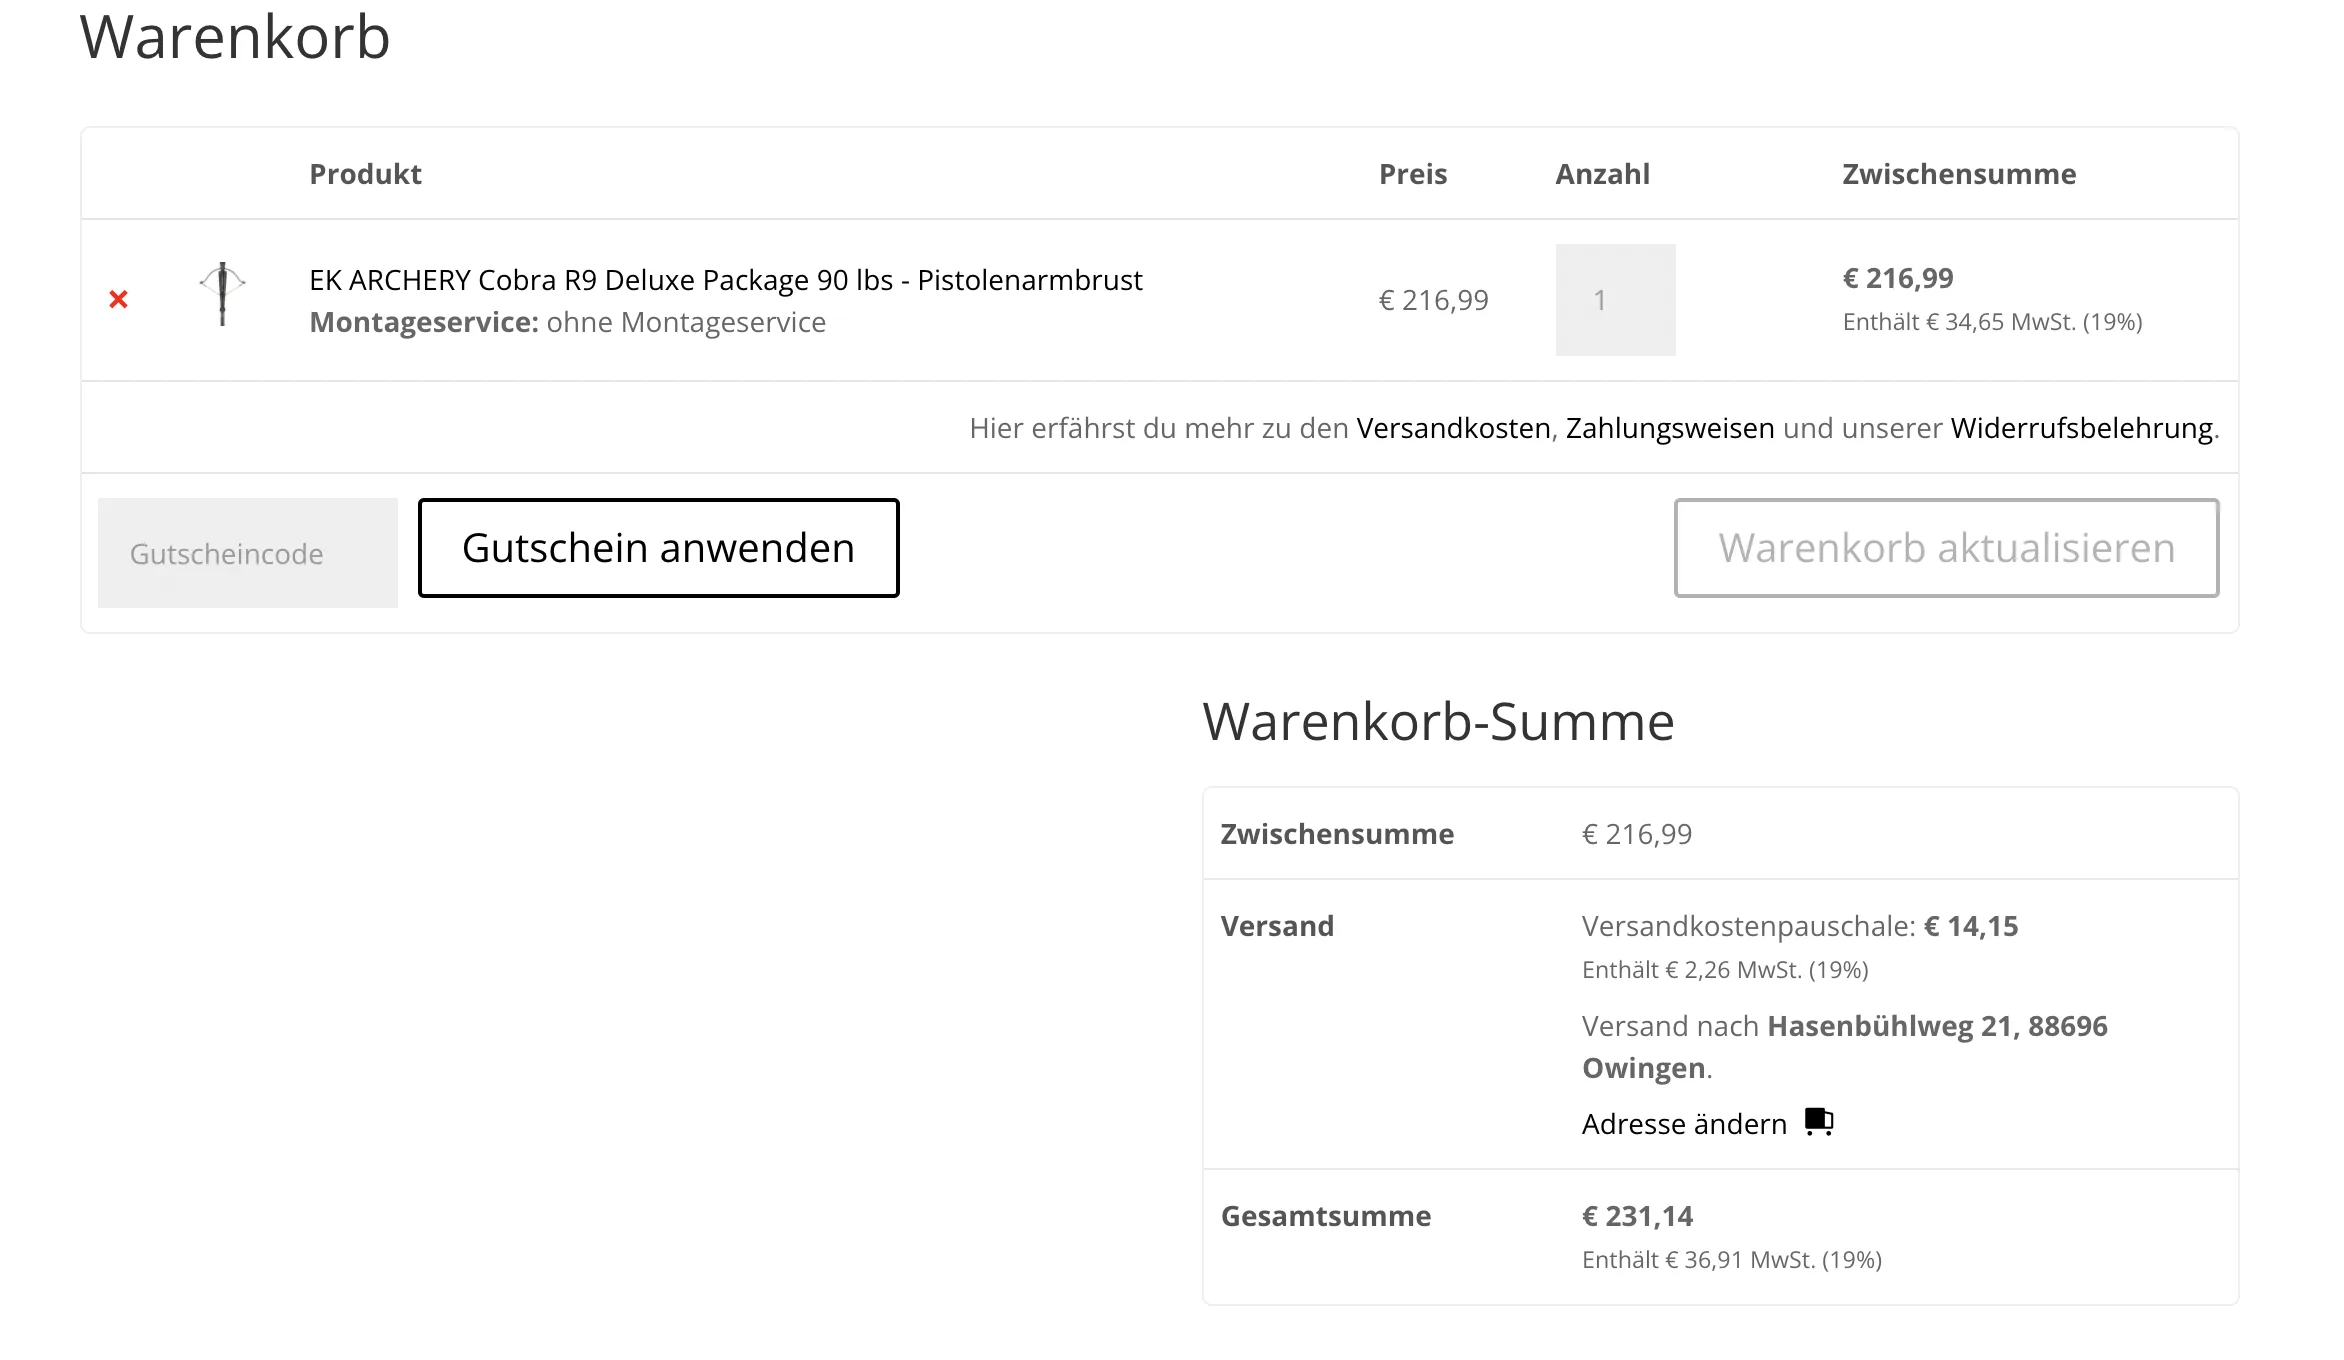Click the truck icon beside Adresse ändern
This screenshot has height=1360, width=2344.
(x=1819, y=1122)
